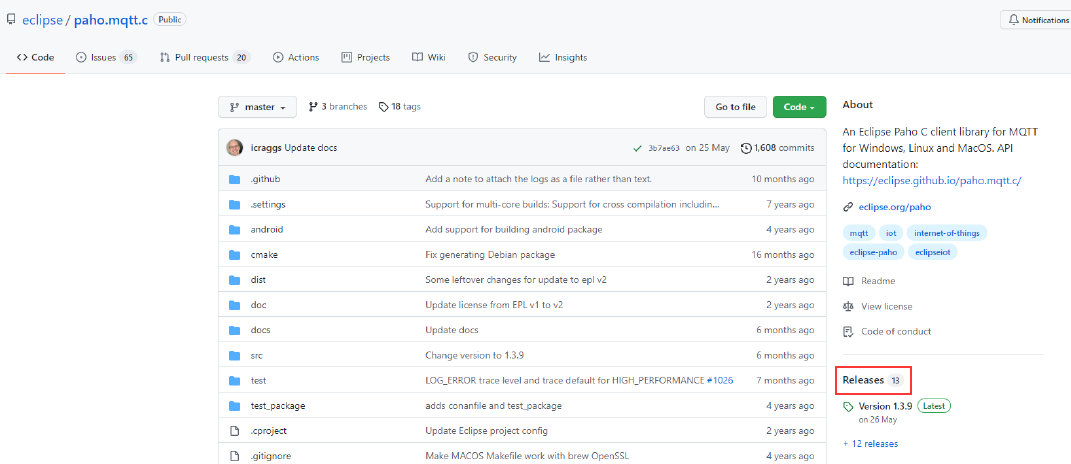Click the Latest release badge

(x=934, y=406)
